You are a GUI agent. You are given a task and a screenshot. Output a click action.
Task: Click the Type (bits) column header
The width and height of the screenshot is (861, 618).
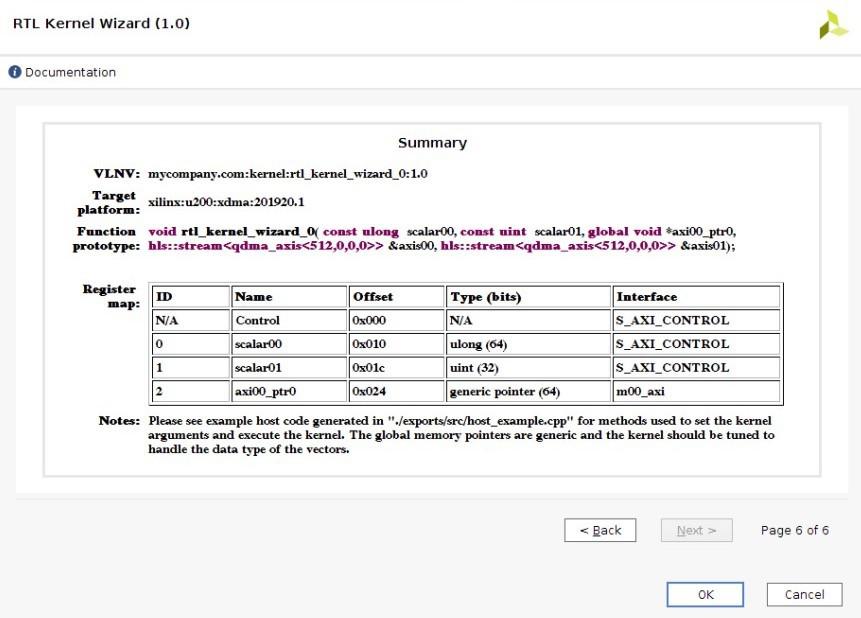coord(529,297)
